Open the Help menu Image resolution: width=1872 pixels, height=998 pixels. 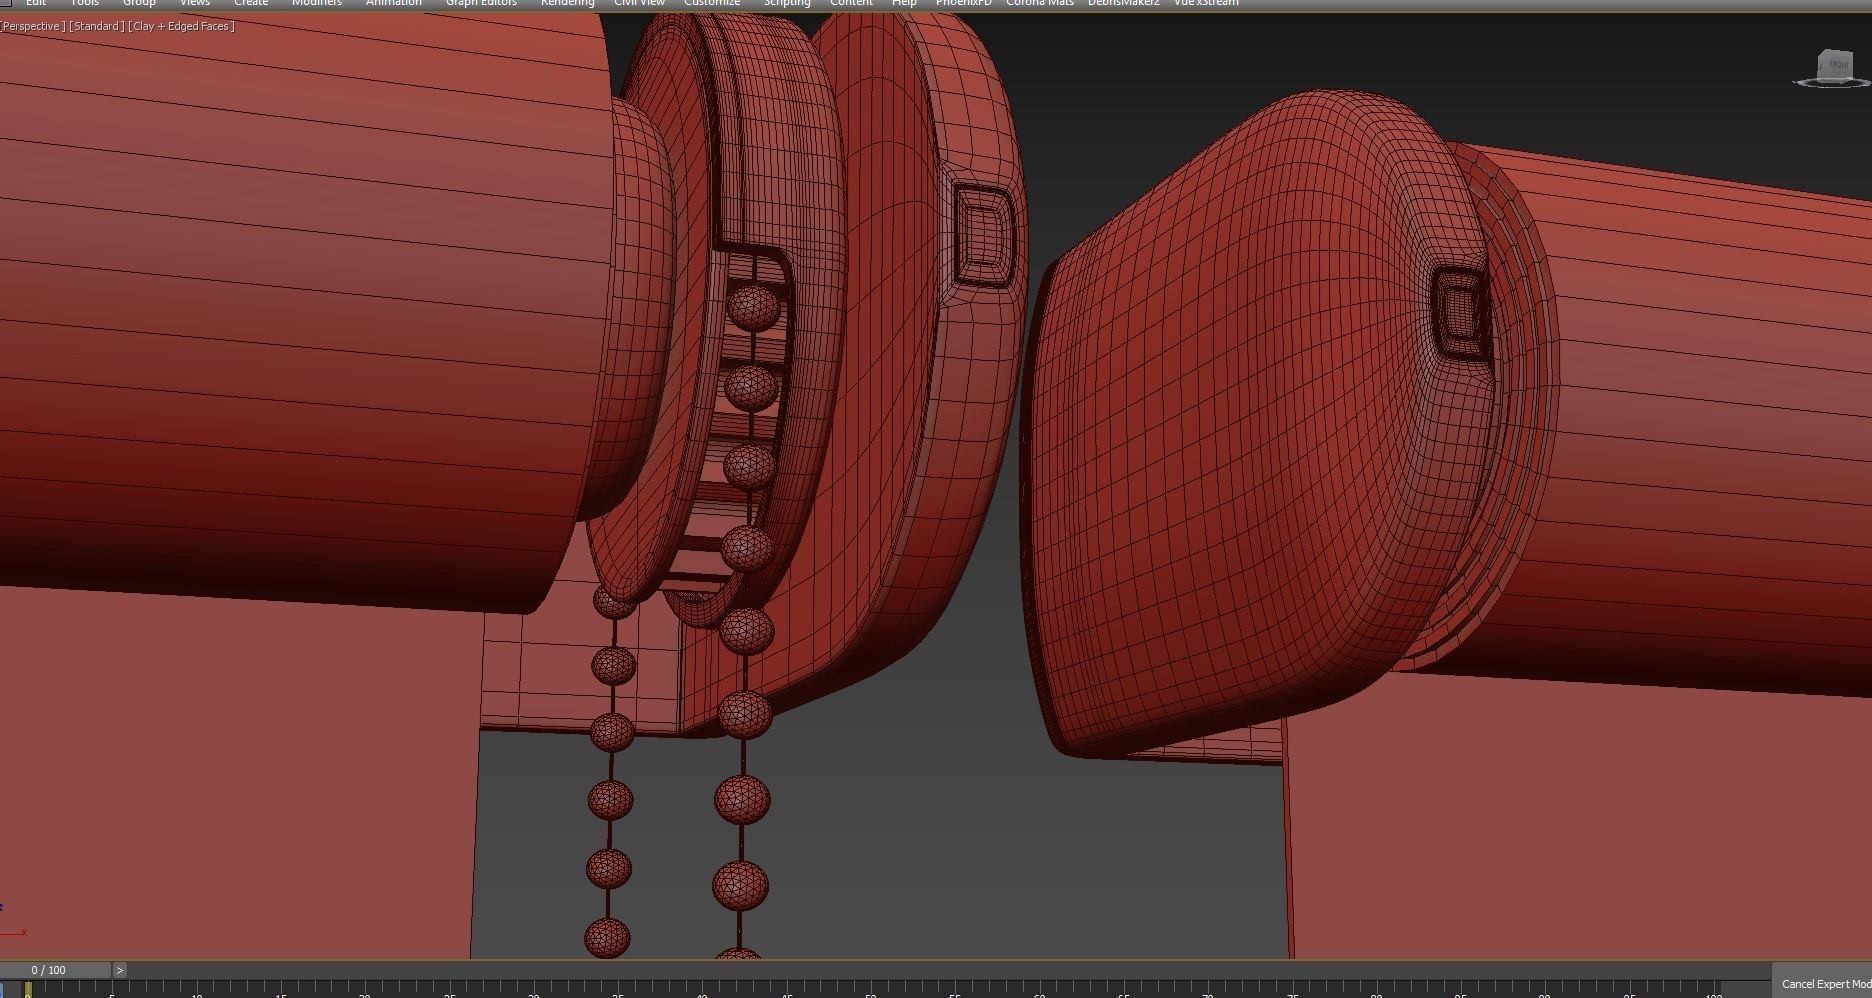(x=904, y=3)
